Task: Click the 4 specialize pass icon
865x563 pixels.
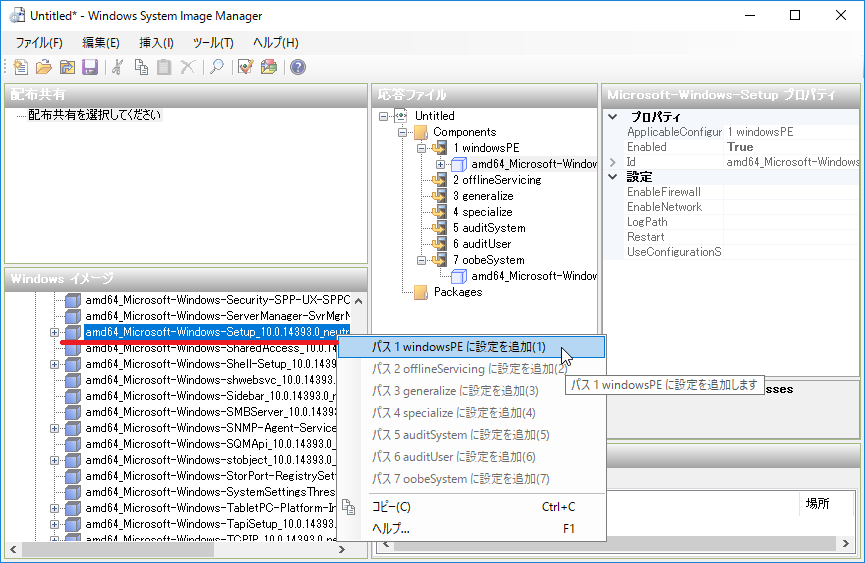Action: (x=440, y=212)
